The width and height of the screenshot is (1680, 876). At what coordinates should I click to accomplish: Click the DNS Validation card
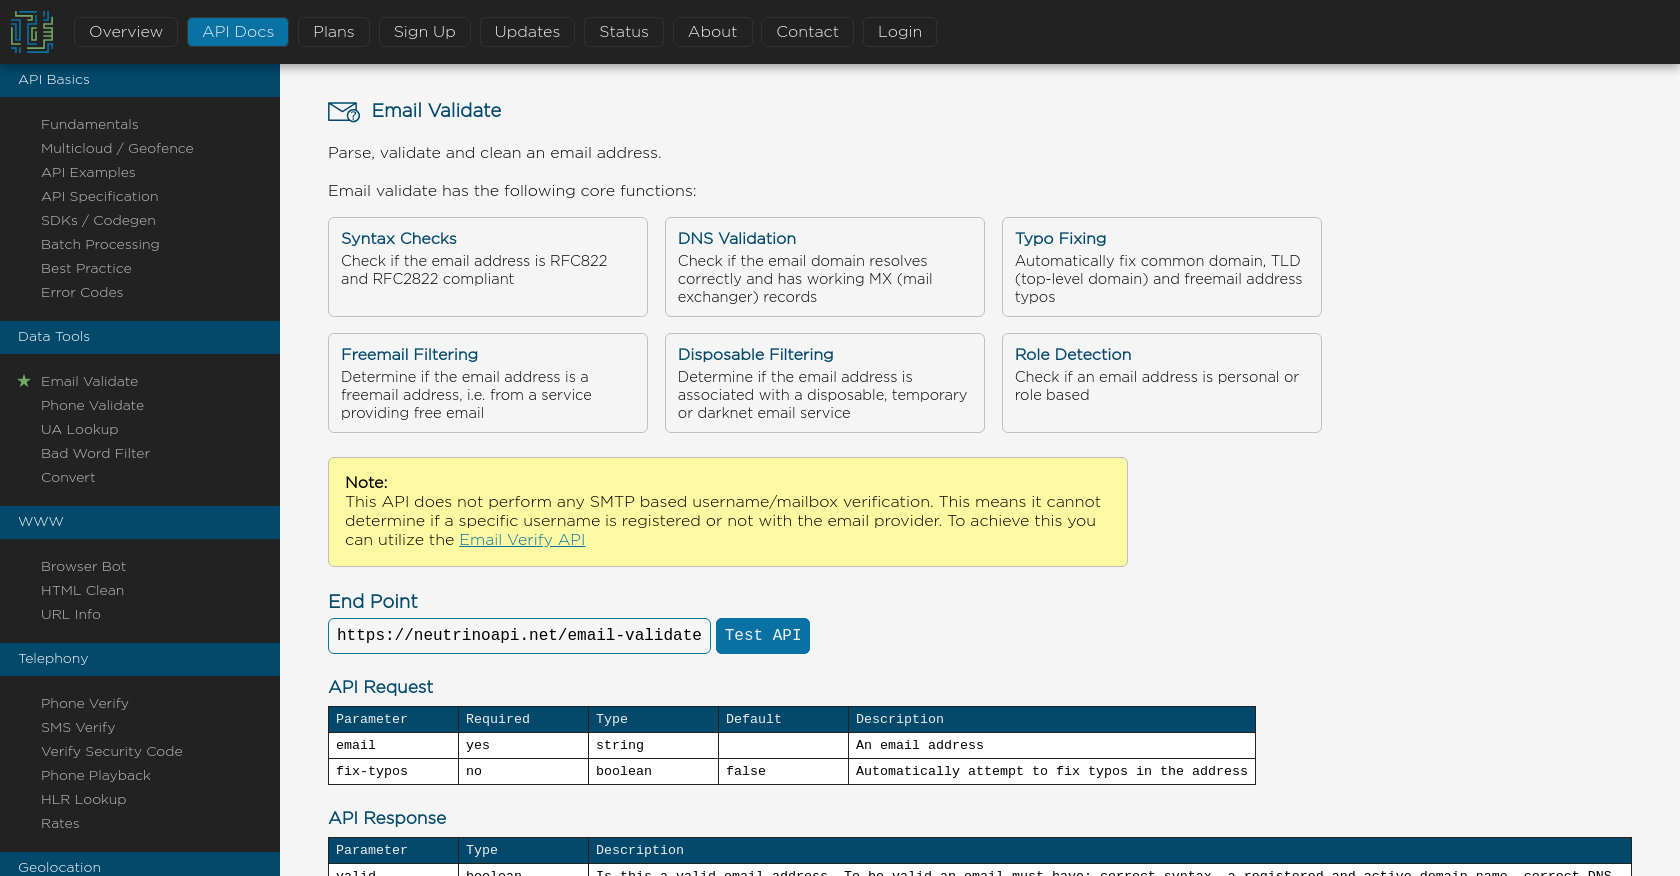click(825, 267)
